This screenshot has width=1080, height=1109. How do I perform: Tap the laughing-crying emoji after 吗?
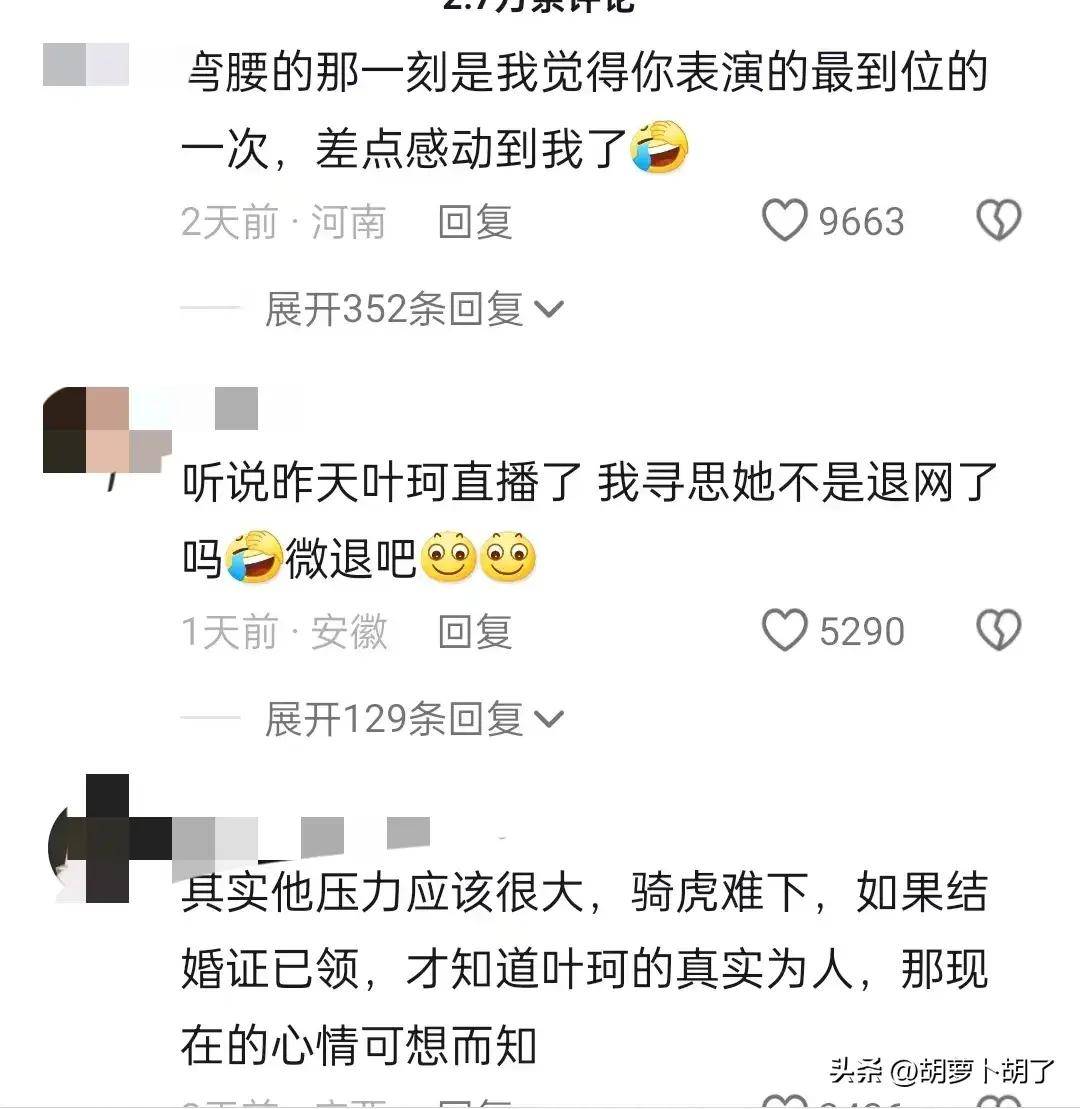[255, 557]
